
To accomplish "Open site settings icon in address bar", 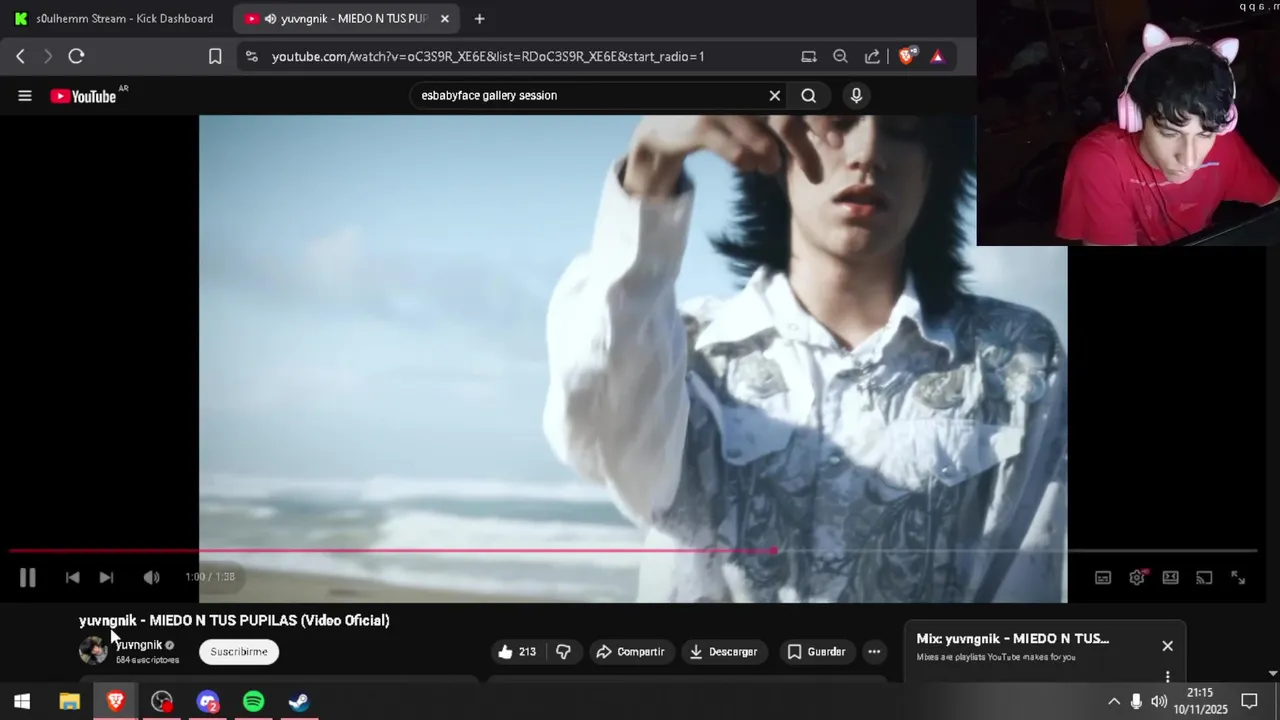I will tap(251, 56).
